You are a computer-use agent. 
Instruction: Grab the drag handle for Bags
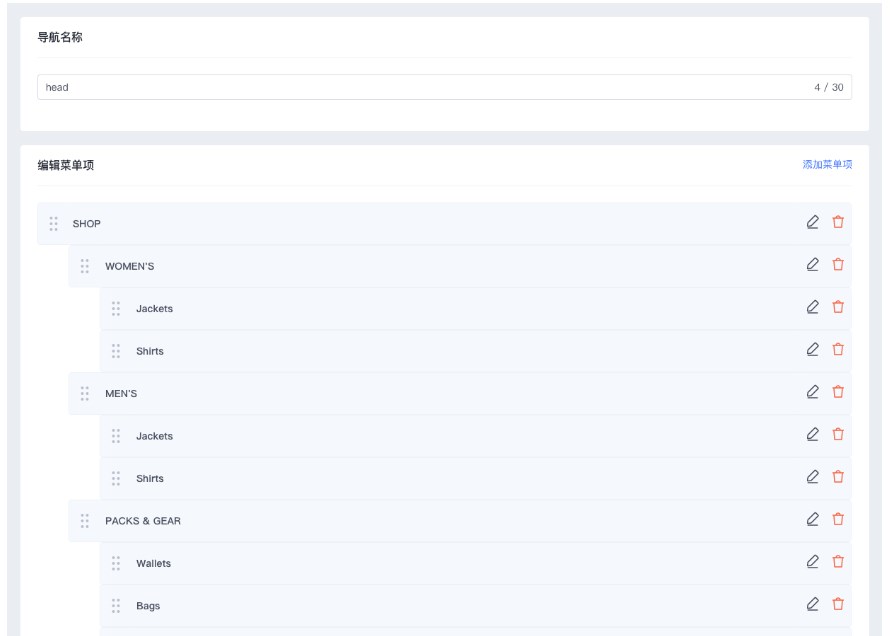tap(116, 606)
